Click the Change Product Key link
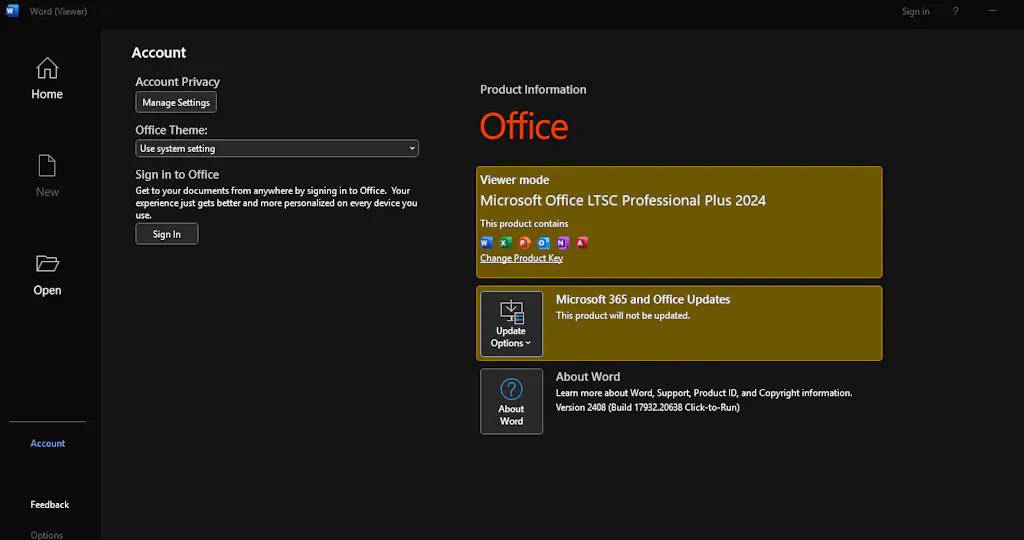The width and height of the screenshot is (1024, 540). tap(521, 258)
